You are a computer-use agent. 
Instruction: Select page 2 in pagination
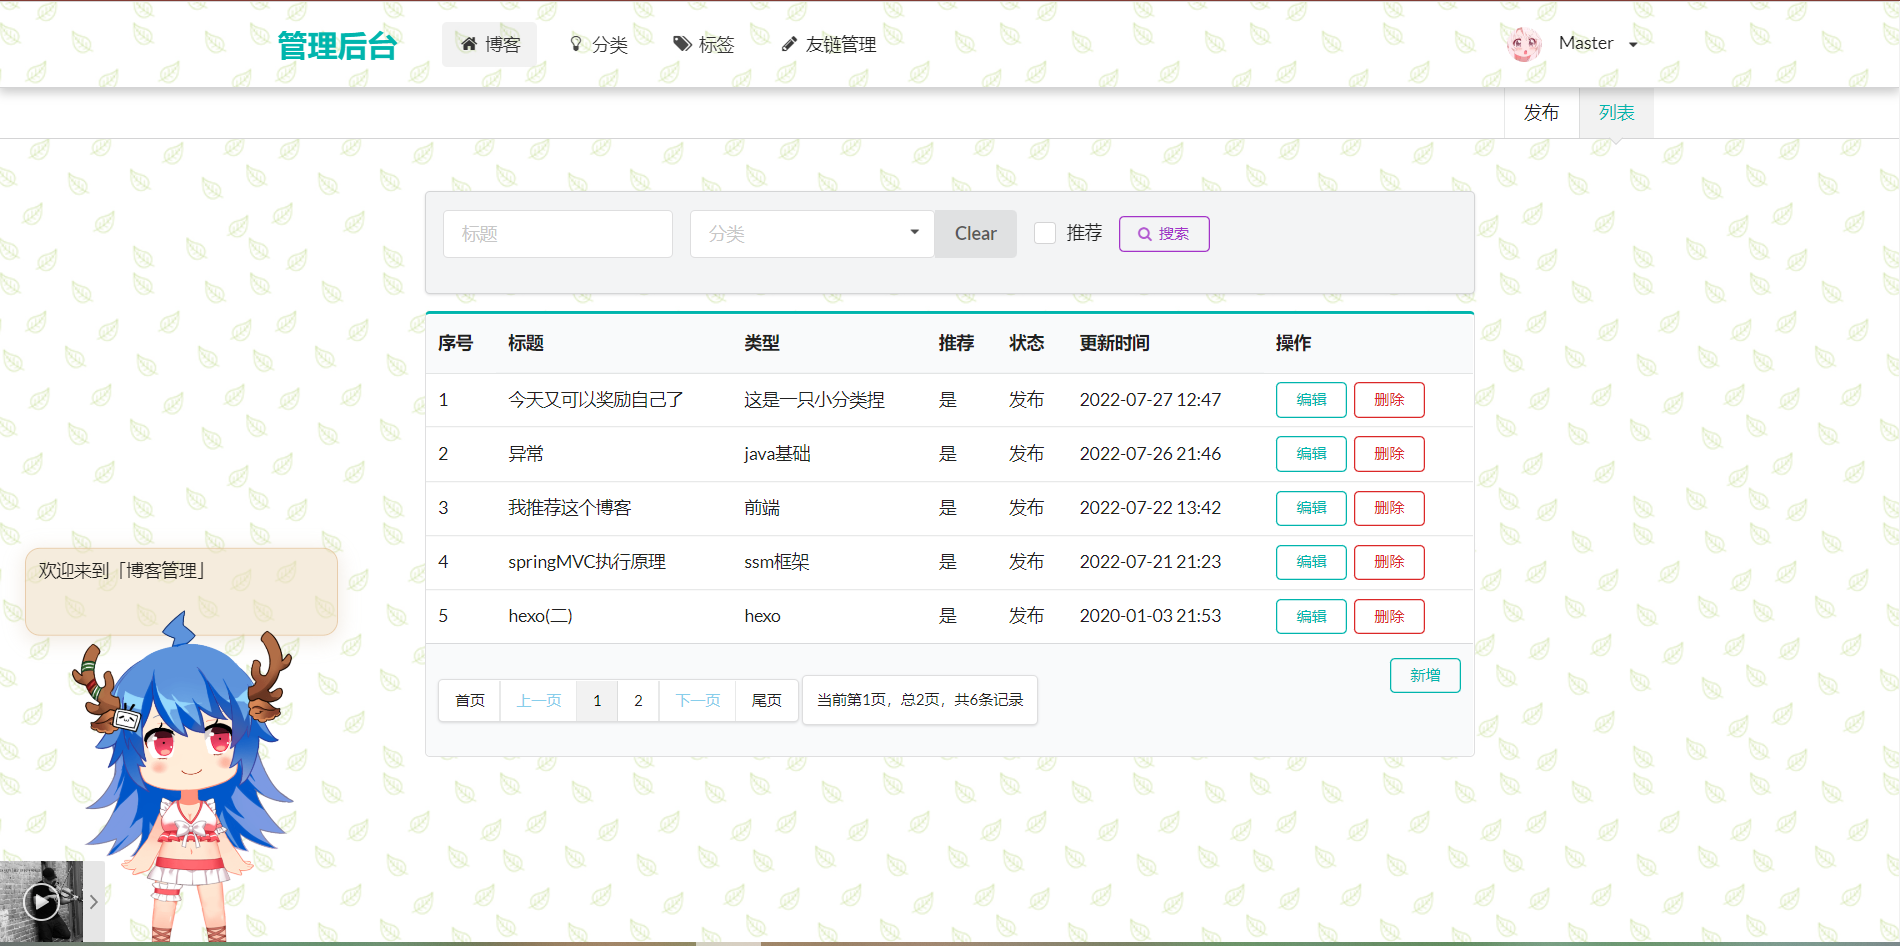[638, 700]
